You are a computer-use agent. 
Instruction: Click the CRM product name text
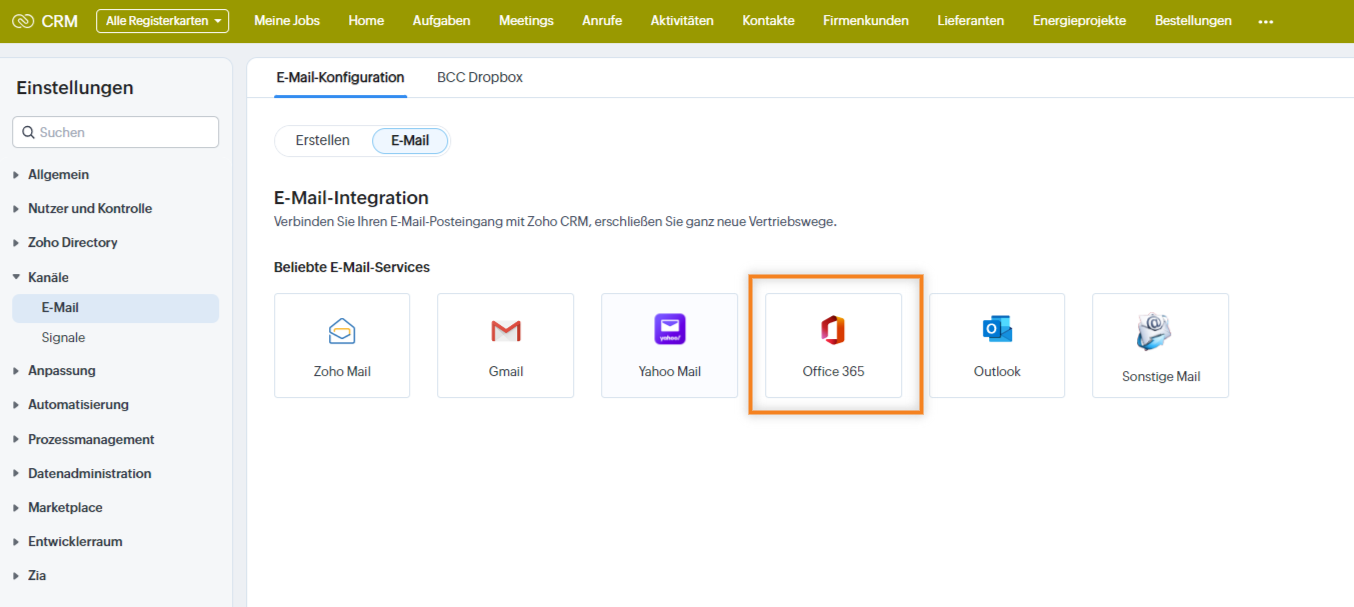click(60, 21)
